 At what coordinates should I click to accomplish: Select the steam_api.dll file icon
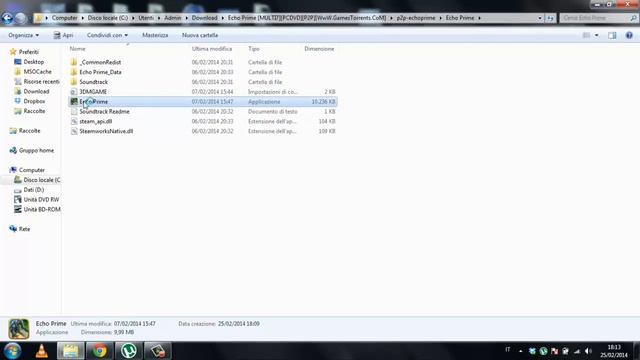pos(73,121)
